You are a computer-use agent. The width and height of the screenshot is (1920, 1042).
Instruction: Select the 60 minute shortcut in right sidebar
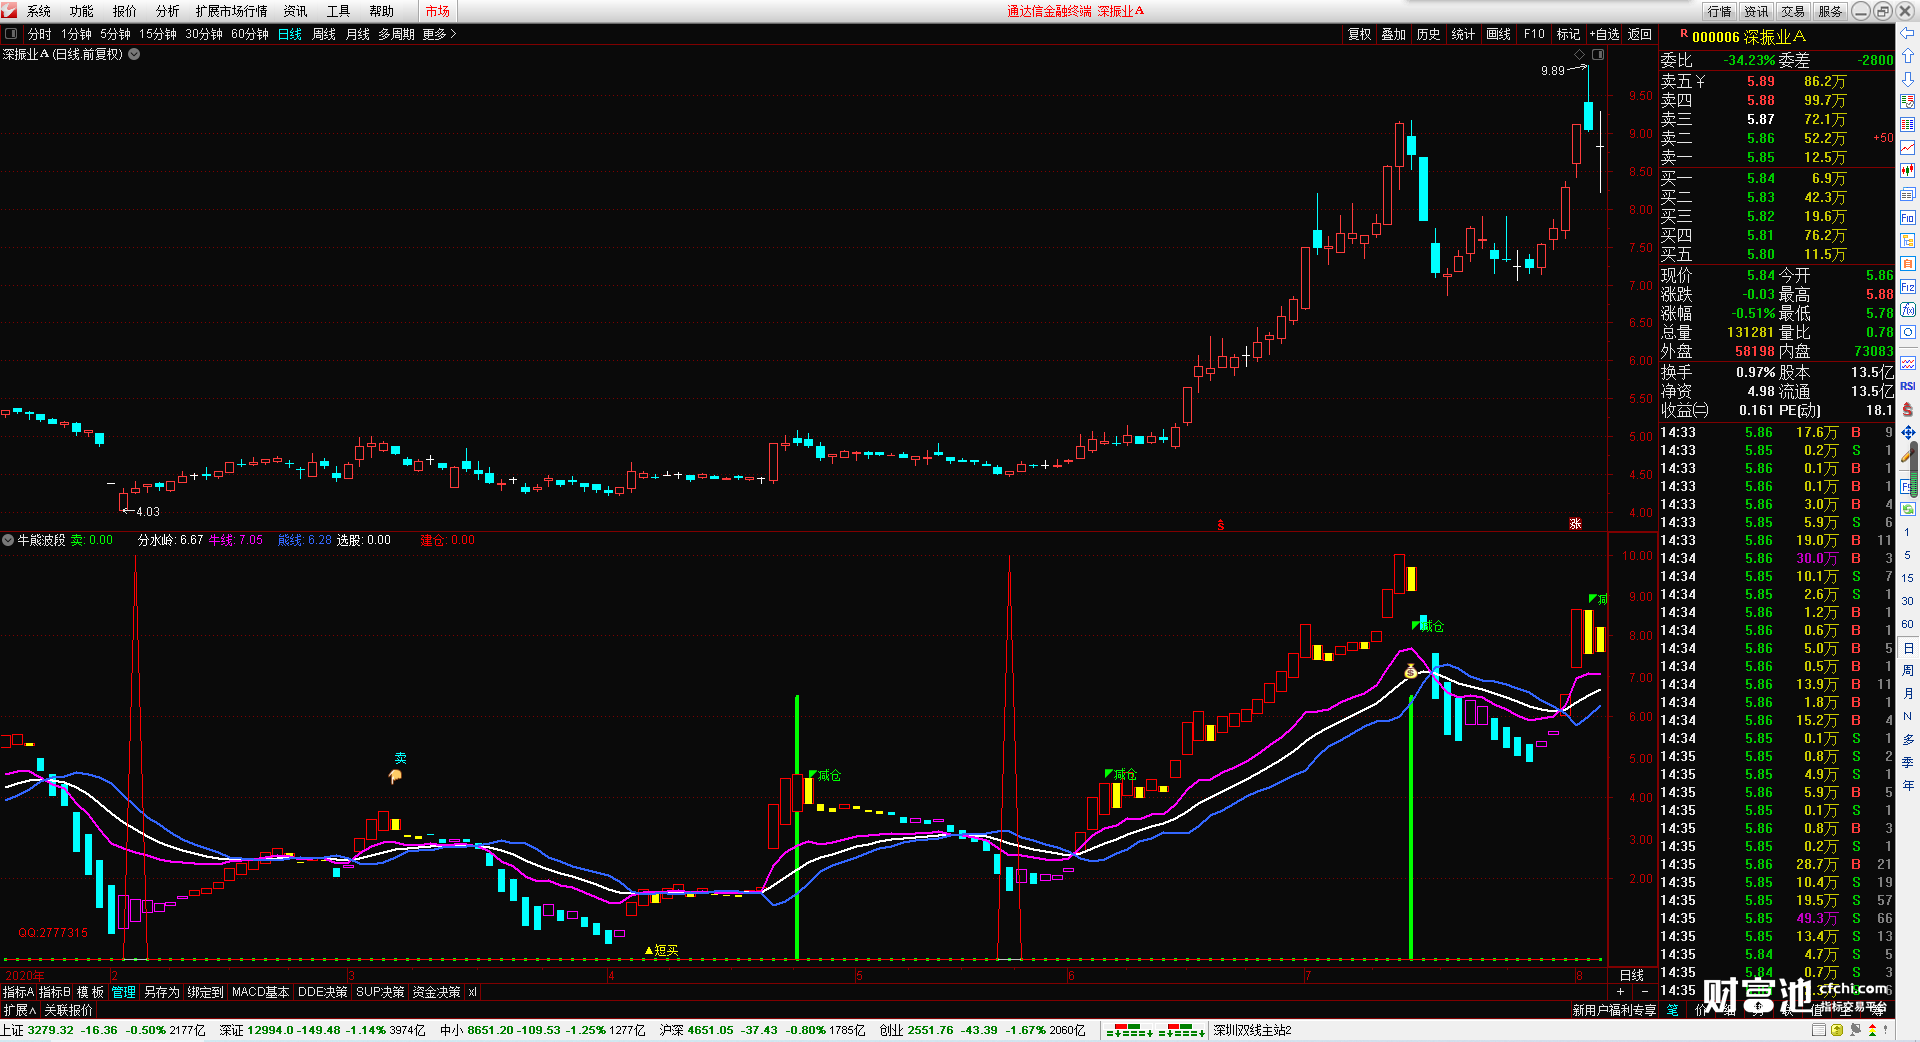pos(1907,624)
